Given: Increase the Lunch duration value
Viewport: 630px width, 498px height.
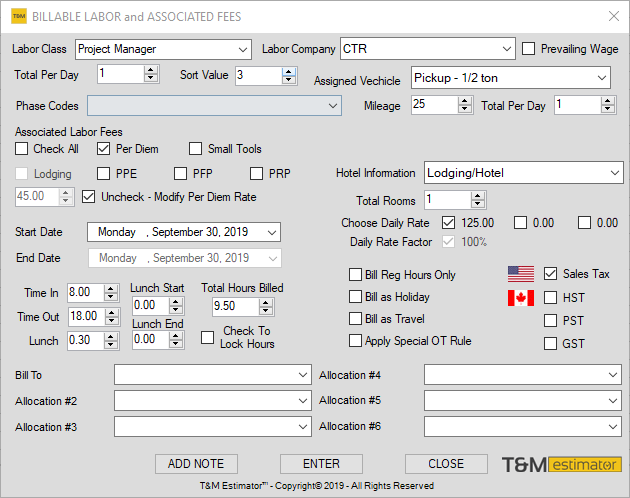Looking at the screenshot, I should point(110,336).
